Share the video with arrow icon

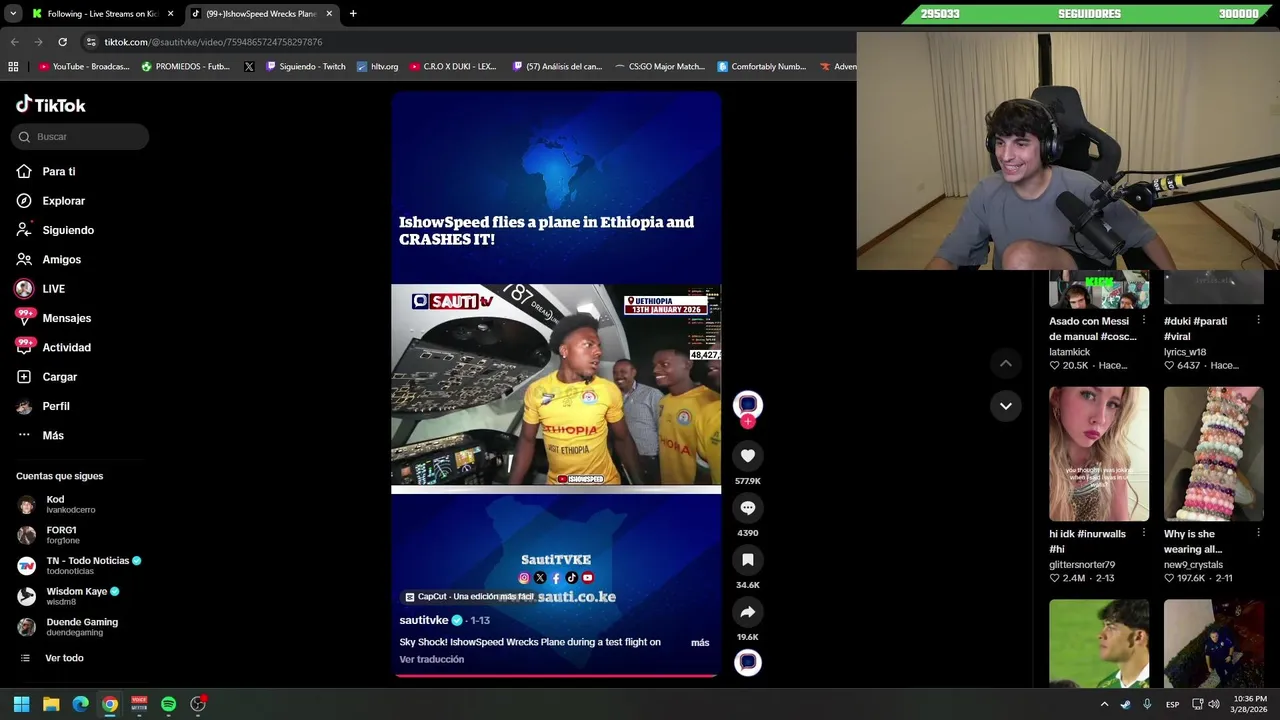[x=747, y=612]
